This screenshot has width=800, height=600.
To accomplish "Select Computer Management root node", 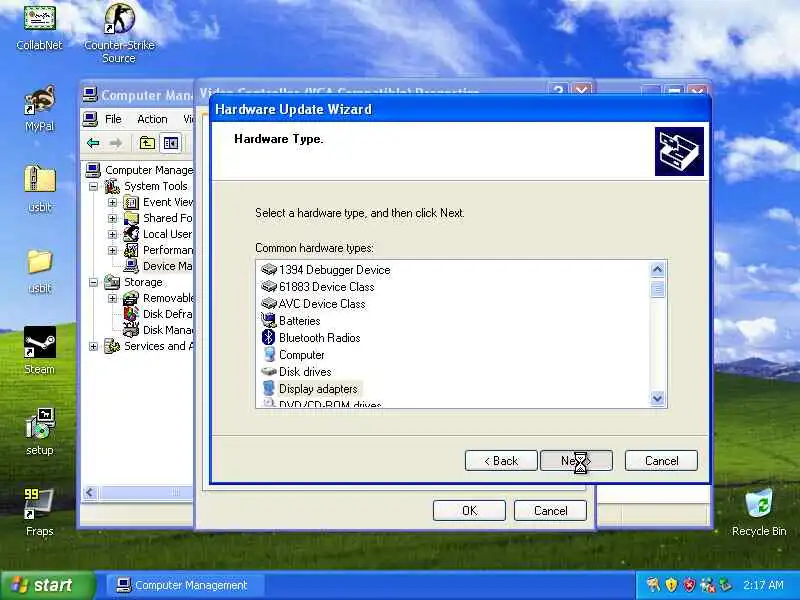I will [x=148, y=170].
